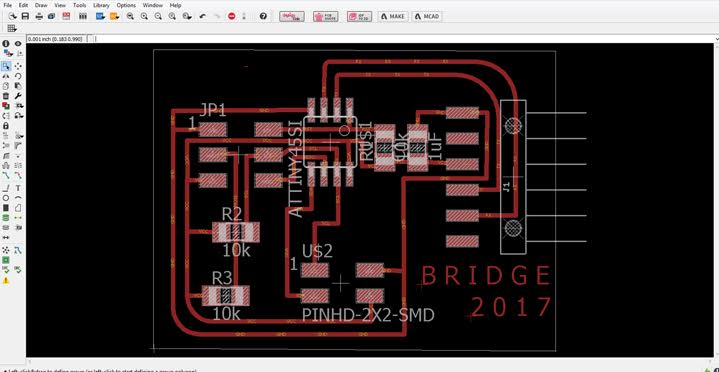Open the Layer display settings dropdown
The width and height of the screenshot is (719, 372).
pos(8,54)
